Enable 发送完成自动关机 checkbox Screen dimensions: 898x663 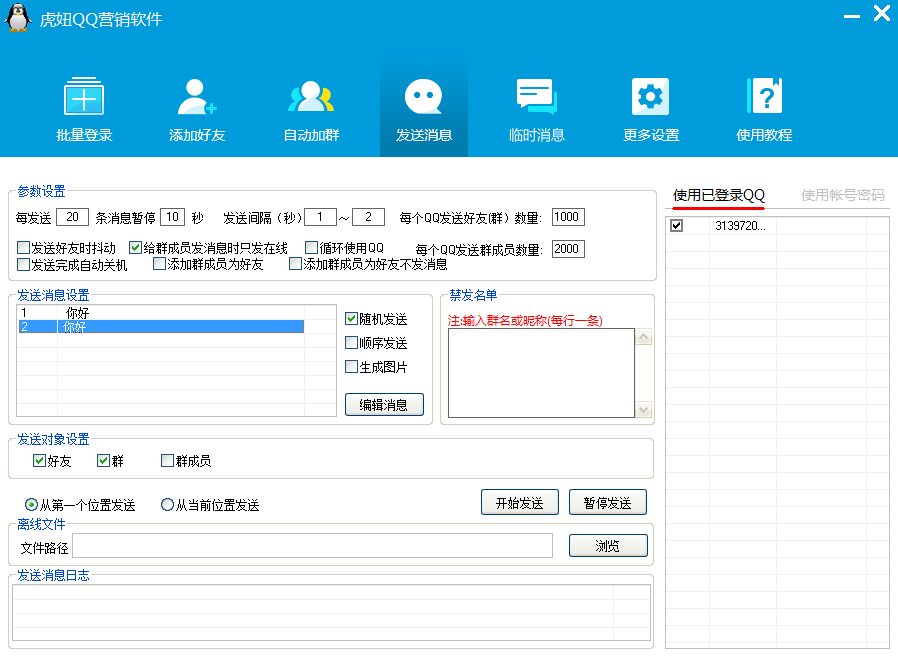[x=23, y=265]
